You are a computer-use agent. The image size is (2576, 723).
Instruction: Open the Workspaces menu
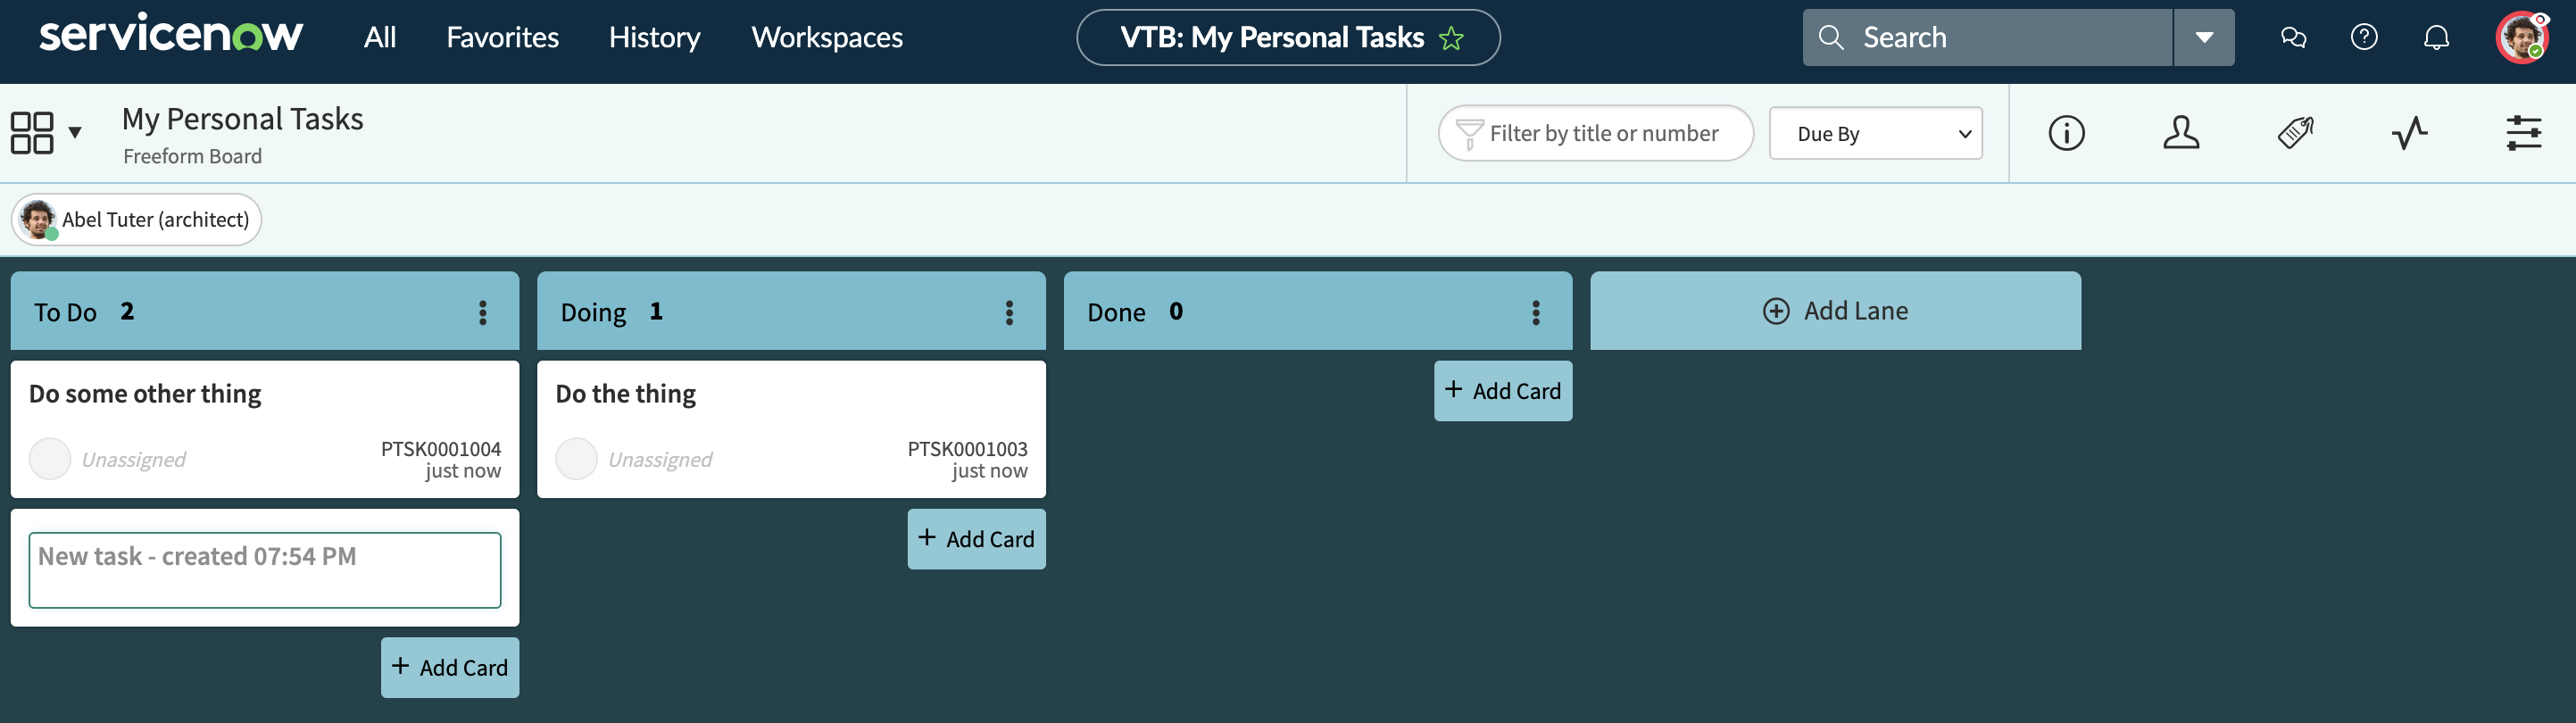tap(827, 38)
